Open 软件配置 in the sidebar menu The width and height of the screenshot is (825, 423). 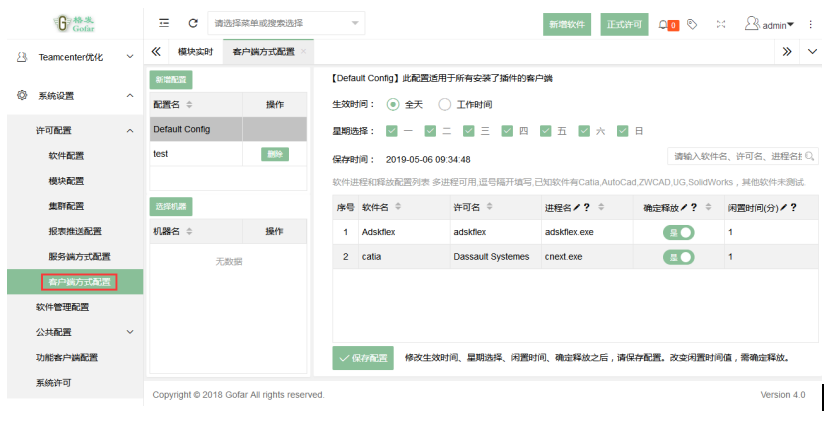(67, 155)
